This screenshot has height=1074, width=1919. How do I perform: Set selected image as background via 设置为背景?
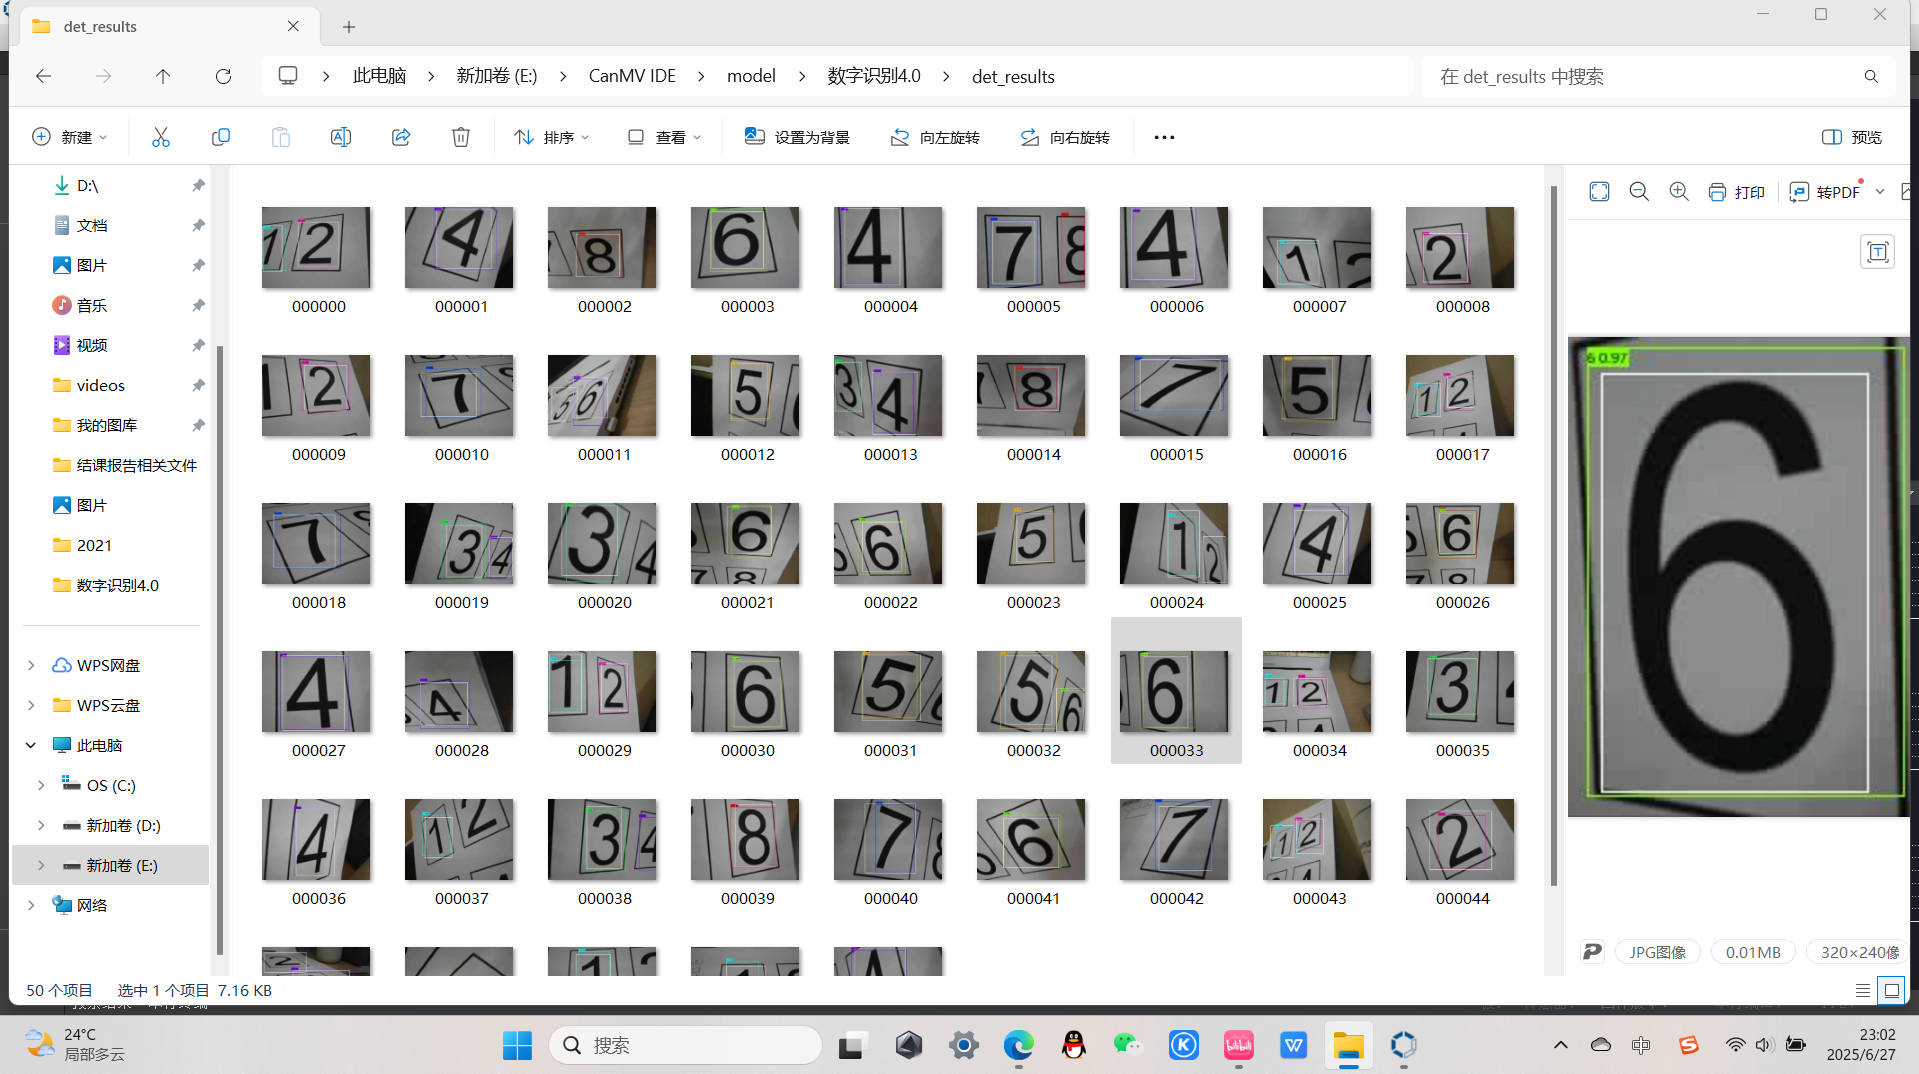(x=797, y=137)
